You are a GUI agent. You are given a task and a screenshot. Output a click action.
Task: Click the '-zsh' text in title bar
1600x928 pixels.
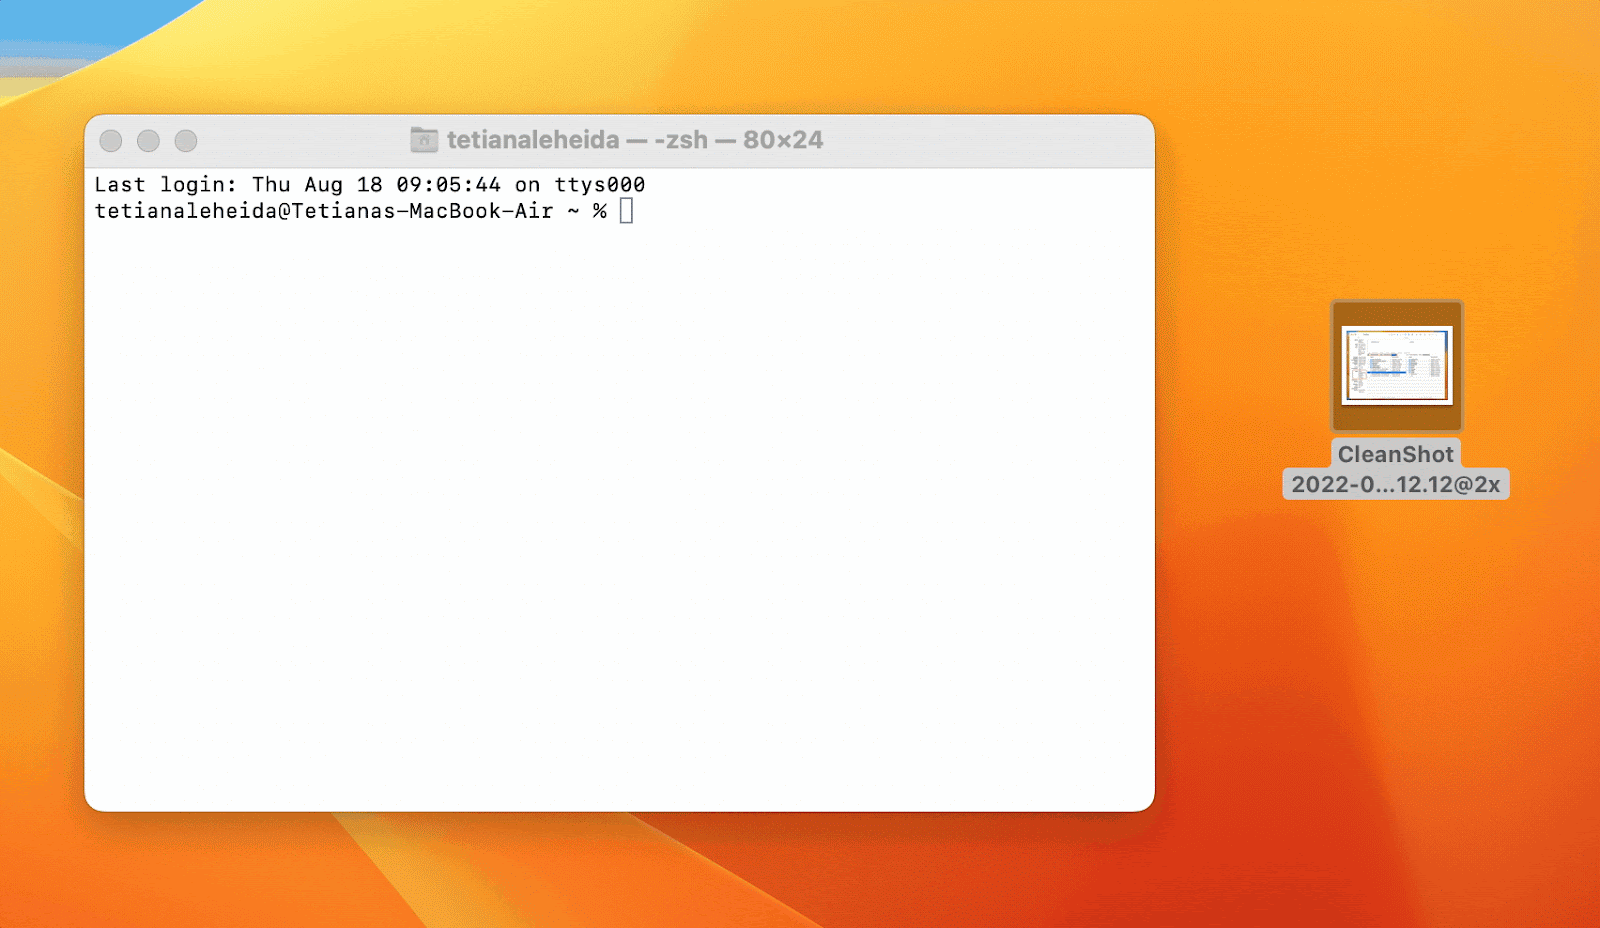tap(681, 140)
